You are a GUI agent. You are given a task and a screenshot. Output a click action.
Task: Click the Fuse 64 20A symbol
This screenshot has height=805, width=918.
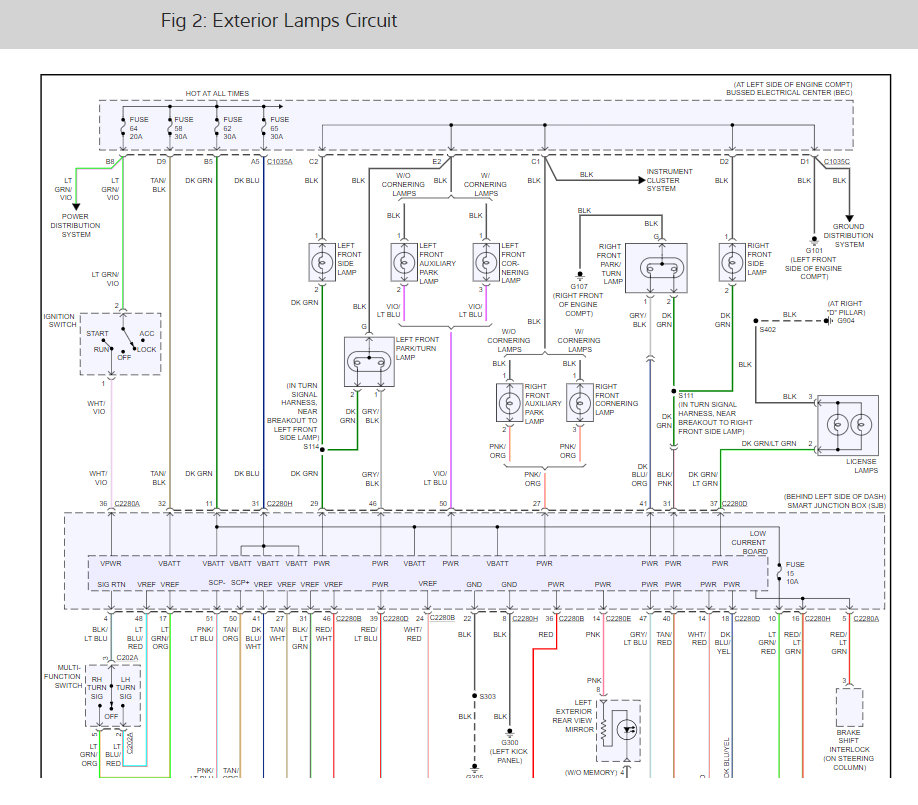point(123,128)
